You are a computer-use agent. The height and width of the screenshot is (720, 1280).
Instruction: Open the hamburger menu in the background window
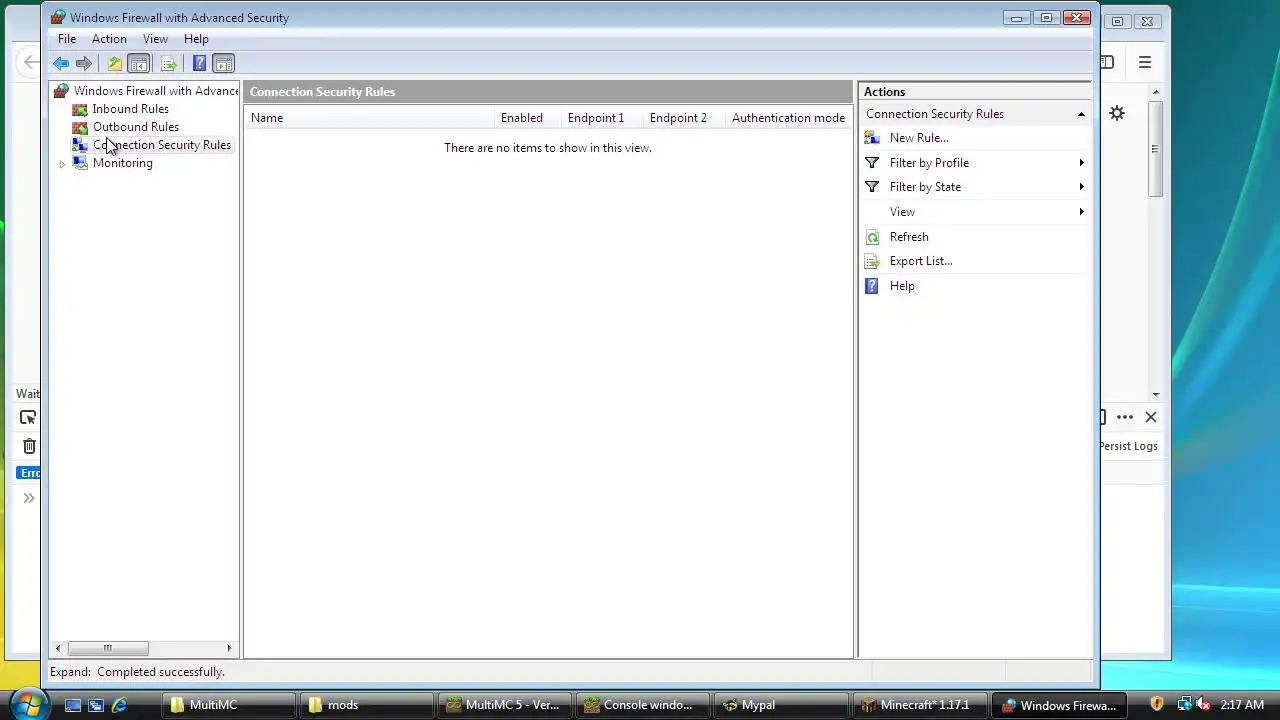point(1145,62)
